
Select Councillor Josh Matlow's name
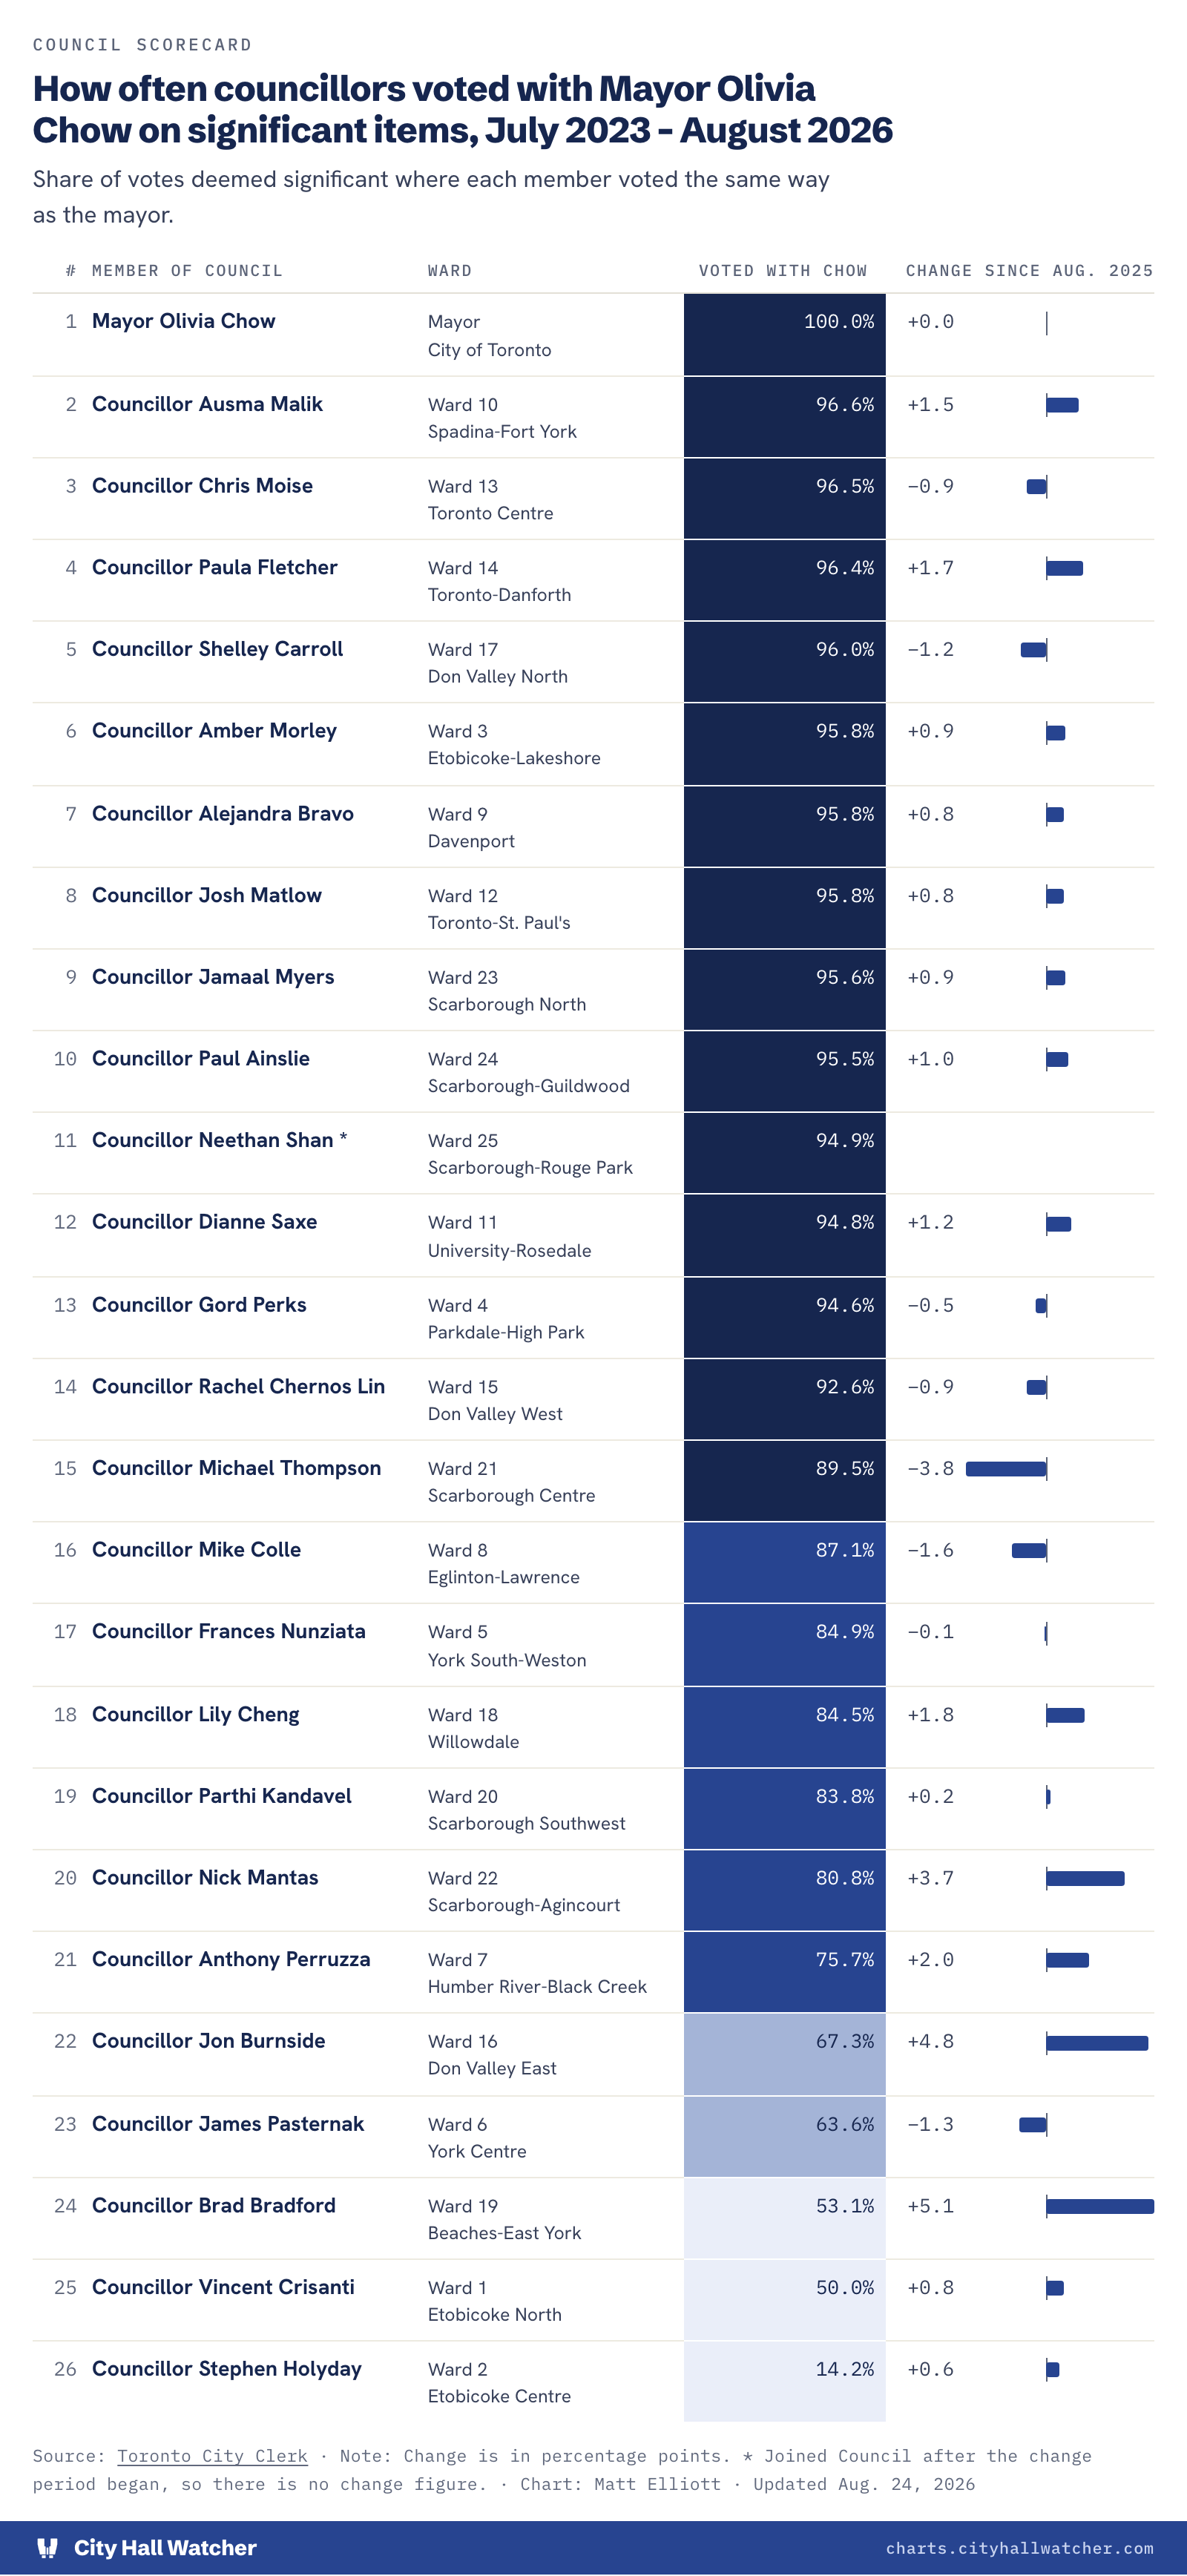207,895
